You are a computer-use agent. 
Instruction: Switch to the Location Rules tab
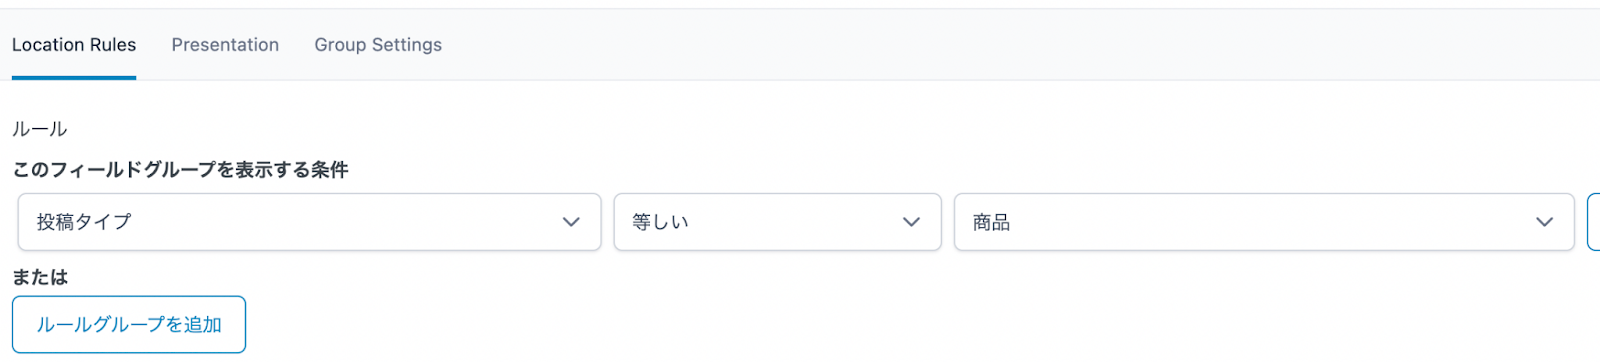click(74, 45)
